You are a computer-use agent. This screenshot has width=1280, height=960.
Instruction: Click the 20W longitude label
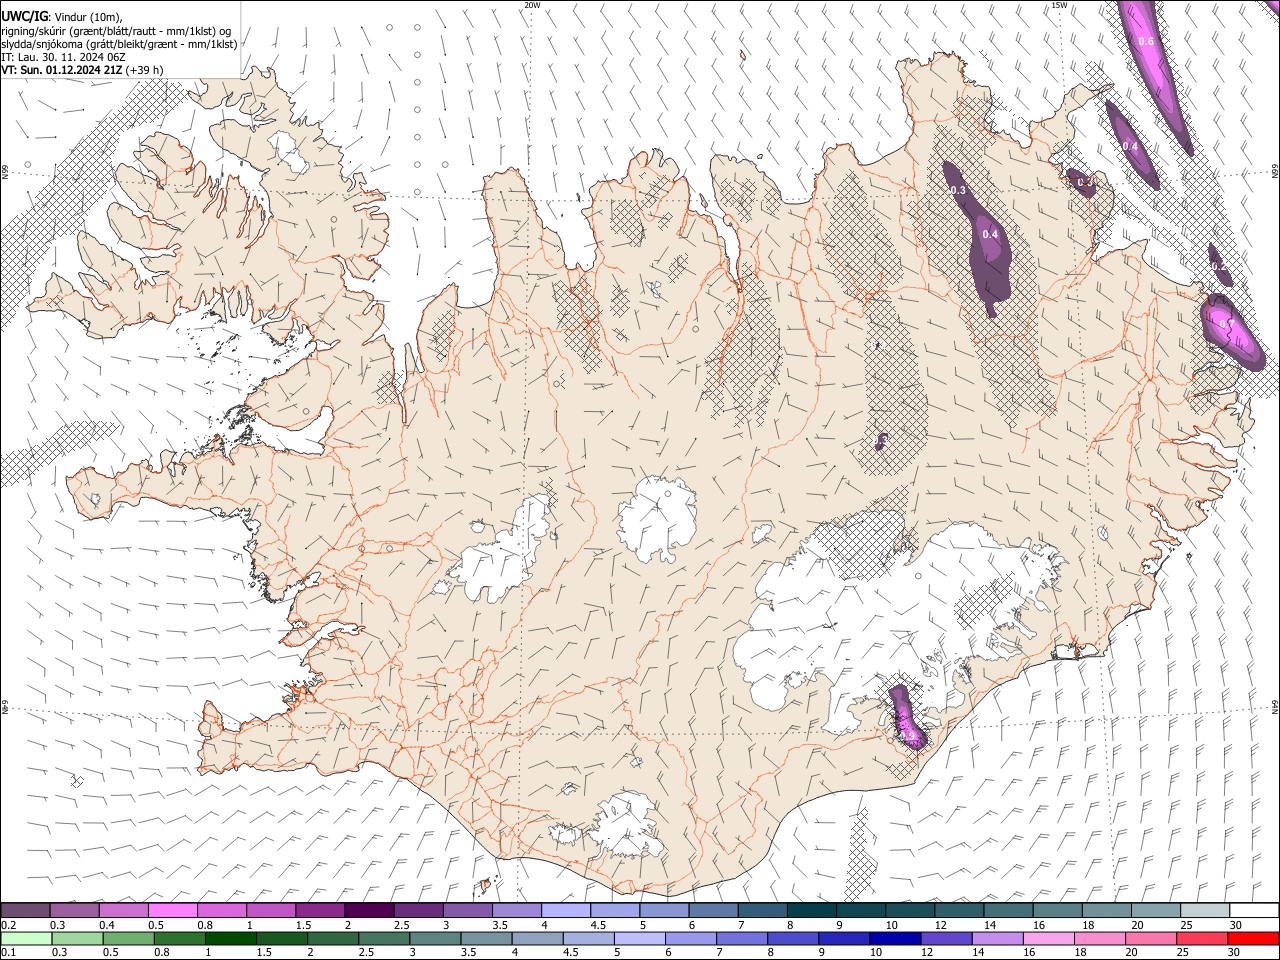tap(532, 5)
